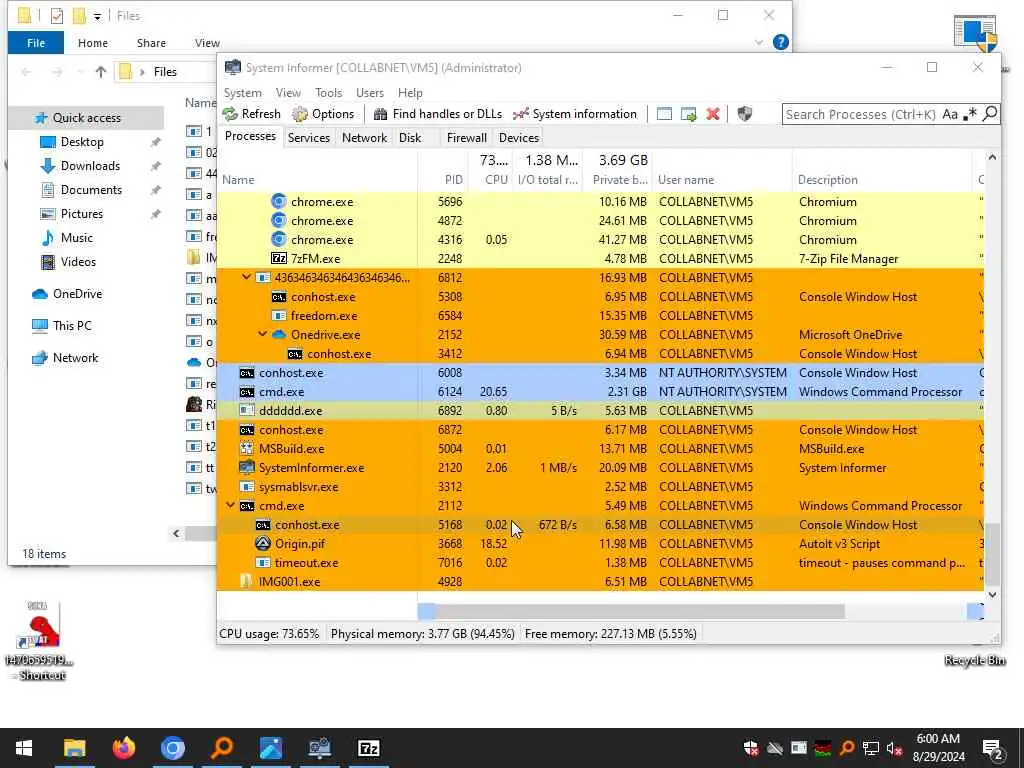Expand the Explorer ribbon chevron
This screenshot has width=1024, height=768.
(x=759, y=42)
